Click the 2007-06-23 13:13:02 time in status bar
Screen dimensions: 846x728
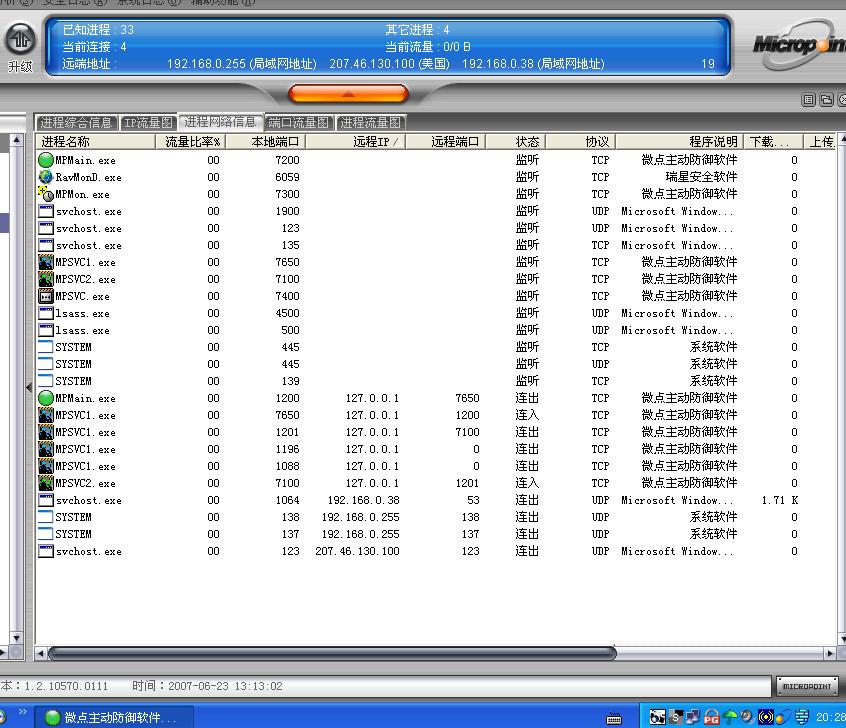225,686
